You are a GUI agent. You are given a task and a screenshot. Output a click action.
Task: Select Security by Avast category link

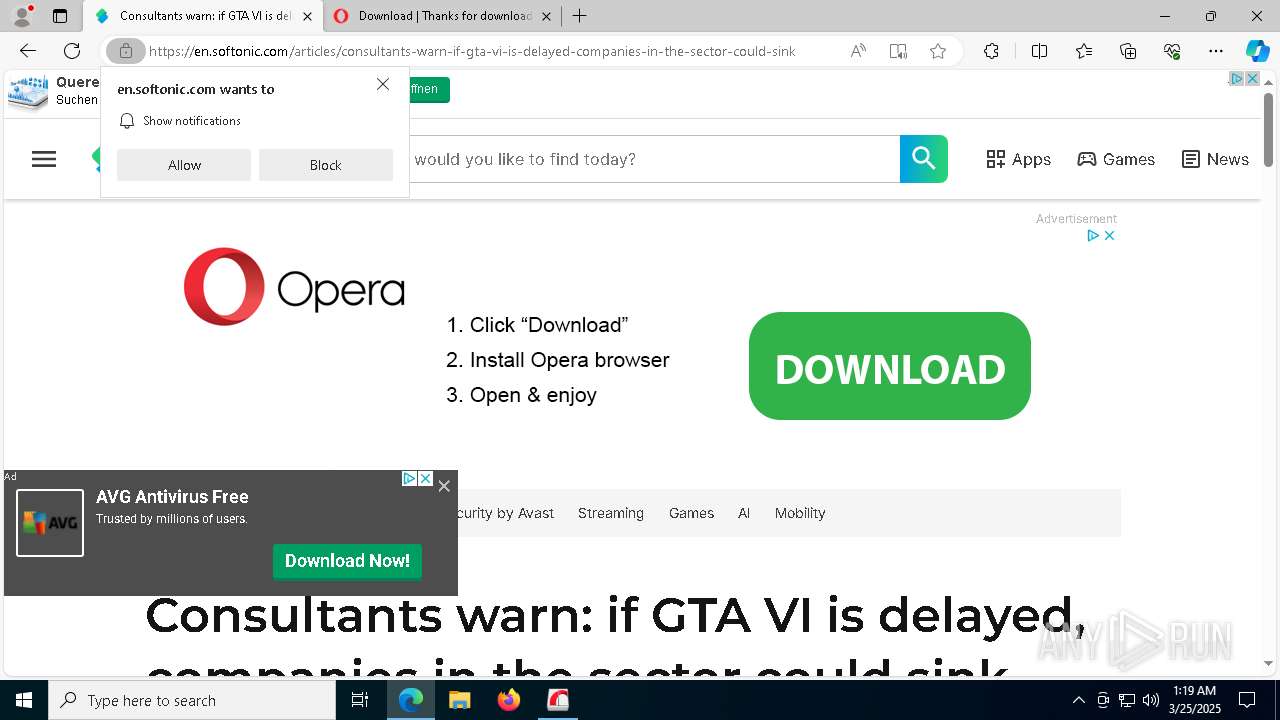506,513
